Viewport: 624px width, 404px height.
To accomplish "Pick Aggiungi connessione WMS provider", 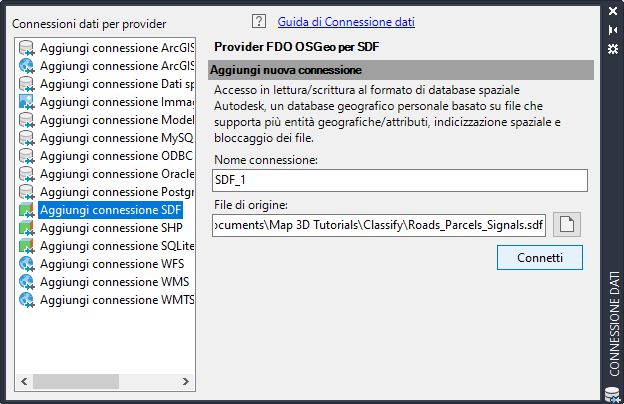I will [111, 282].
